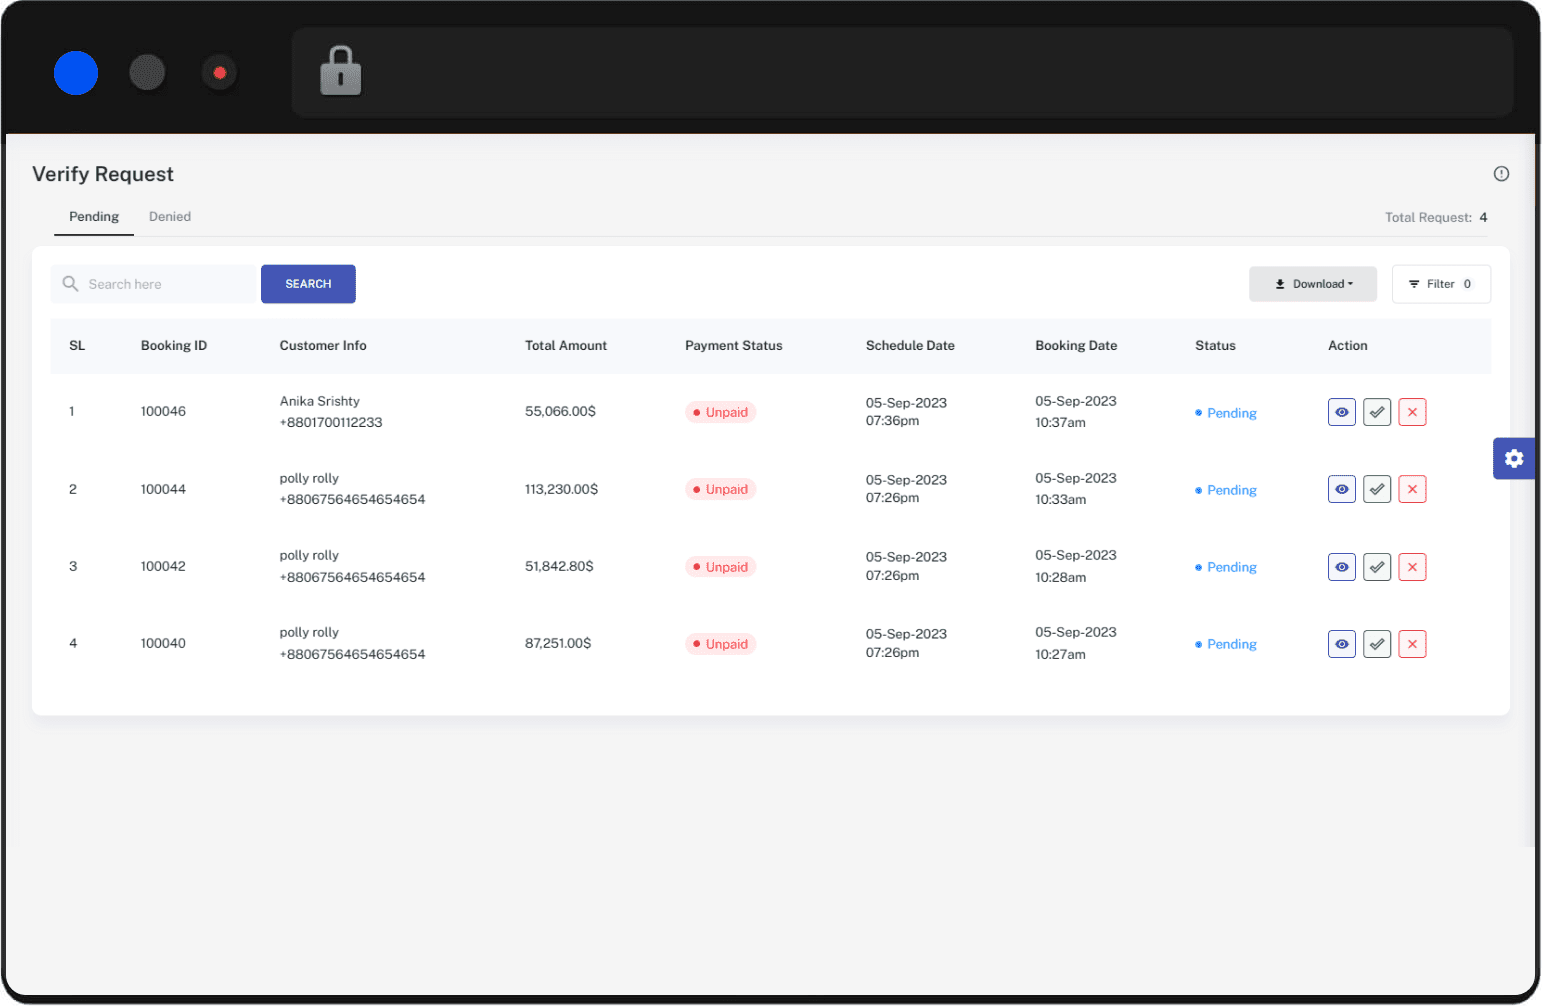Accept booking 100042 request checkmark
Image resolution: width=1542 pixels, height=1006 pixels.
pyautogui.click(x=1377, y=567)
